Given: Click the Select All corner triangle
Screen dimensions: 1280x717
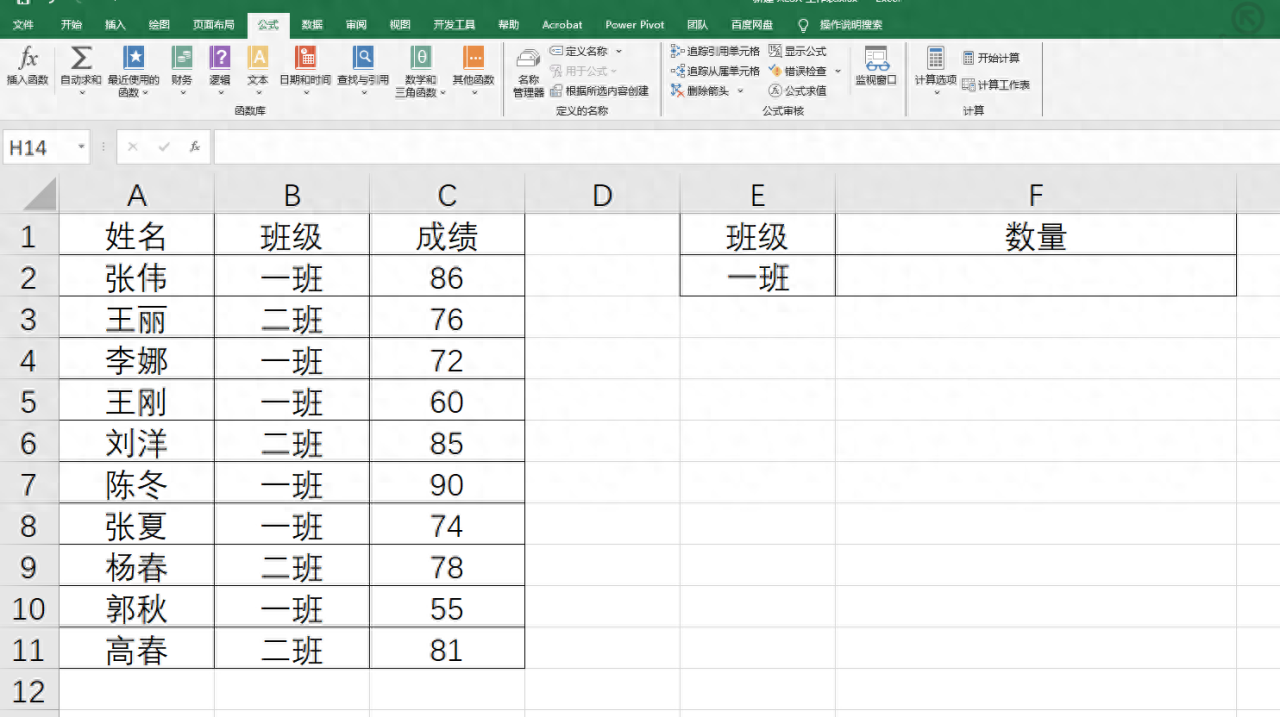Looking at the screenshot, I should point(40,195).
